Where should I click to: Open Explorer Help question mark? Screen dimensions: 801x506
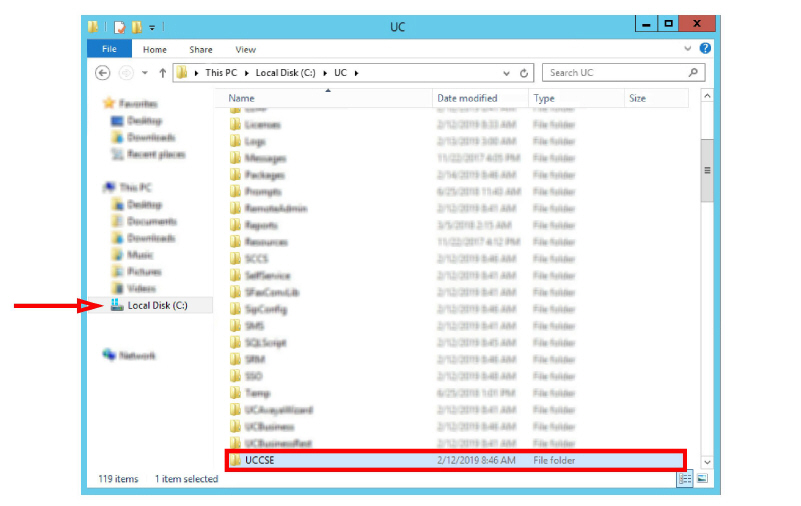[705, 48]
